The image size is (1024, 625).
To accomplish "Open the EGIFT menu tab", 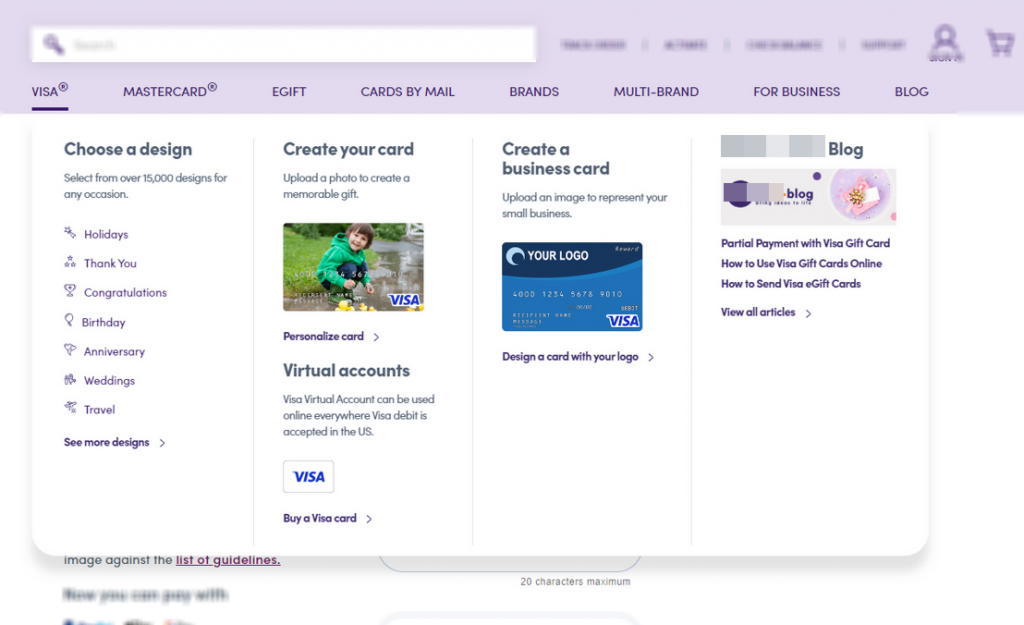I will pyautogui.click(x=289, y=91).
